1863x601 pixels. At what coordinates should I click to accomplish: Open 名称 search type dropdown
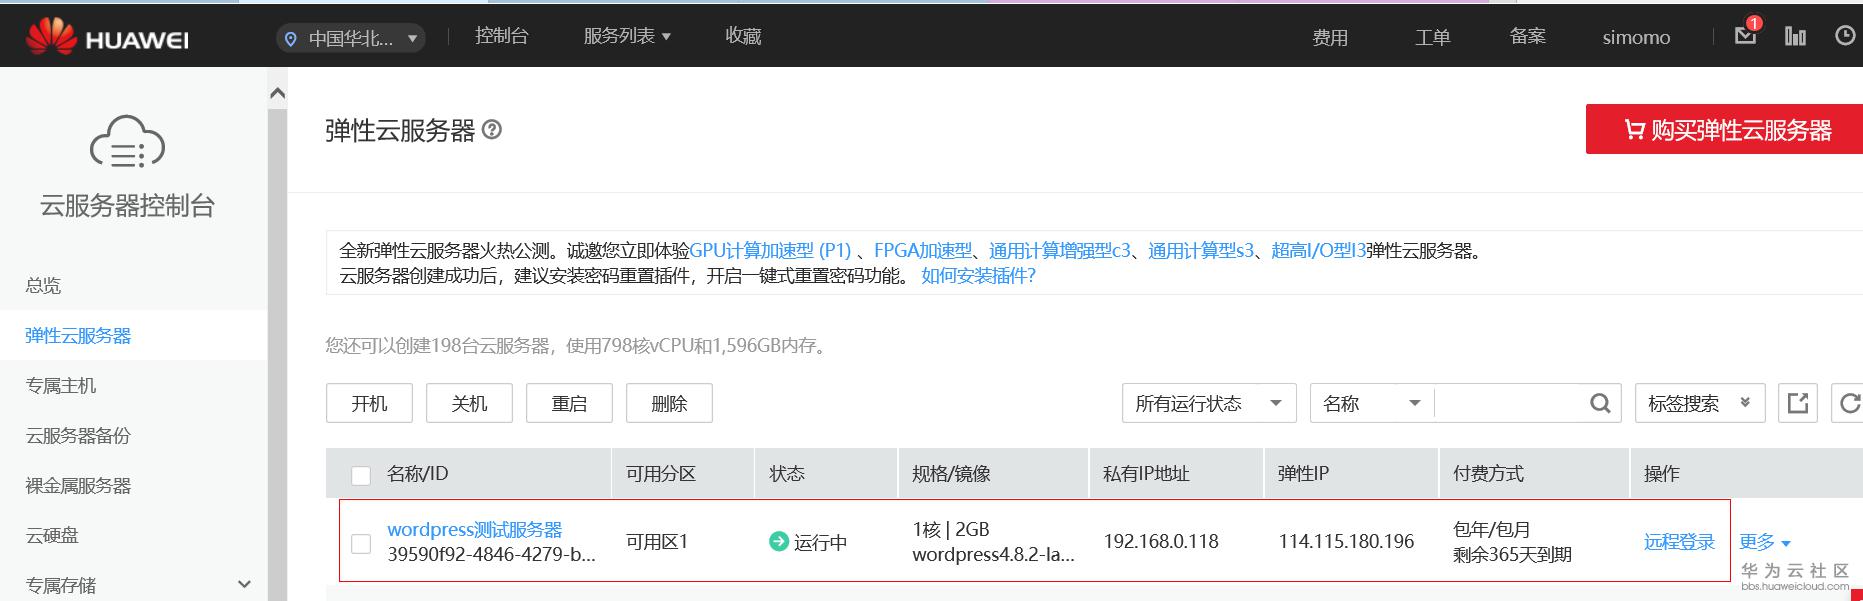(1372, 403)
